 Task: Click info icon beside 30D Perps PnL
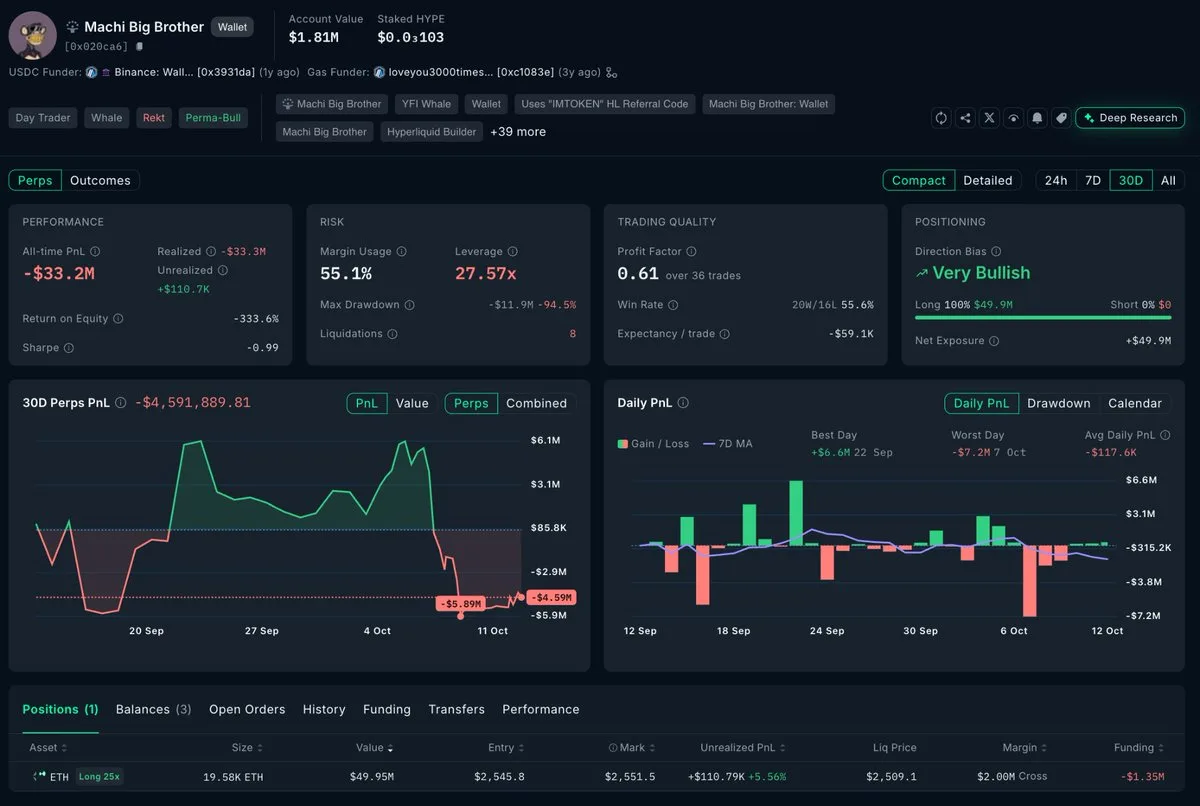point(121,403)
